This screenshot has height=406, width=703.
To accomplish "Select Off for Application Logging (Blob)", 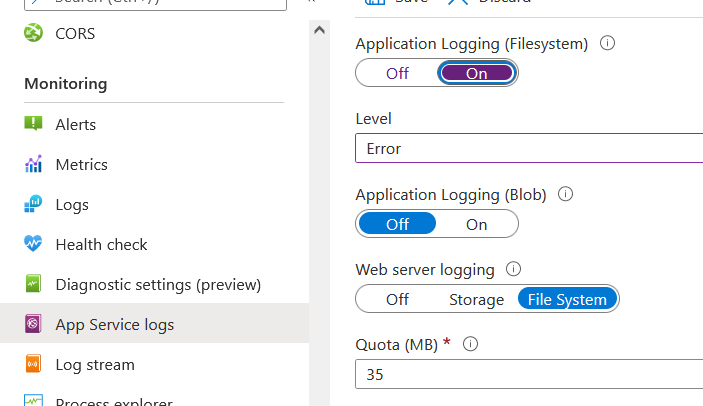I will [397, 224].
